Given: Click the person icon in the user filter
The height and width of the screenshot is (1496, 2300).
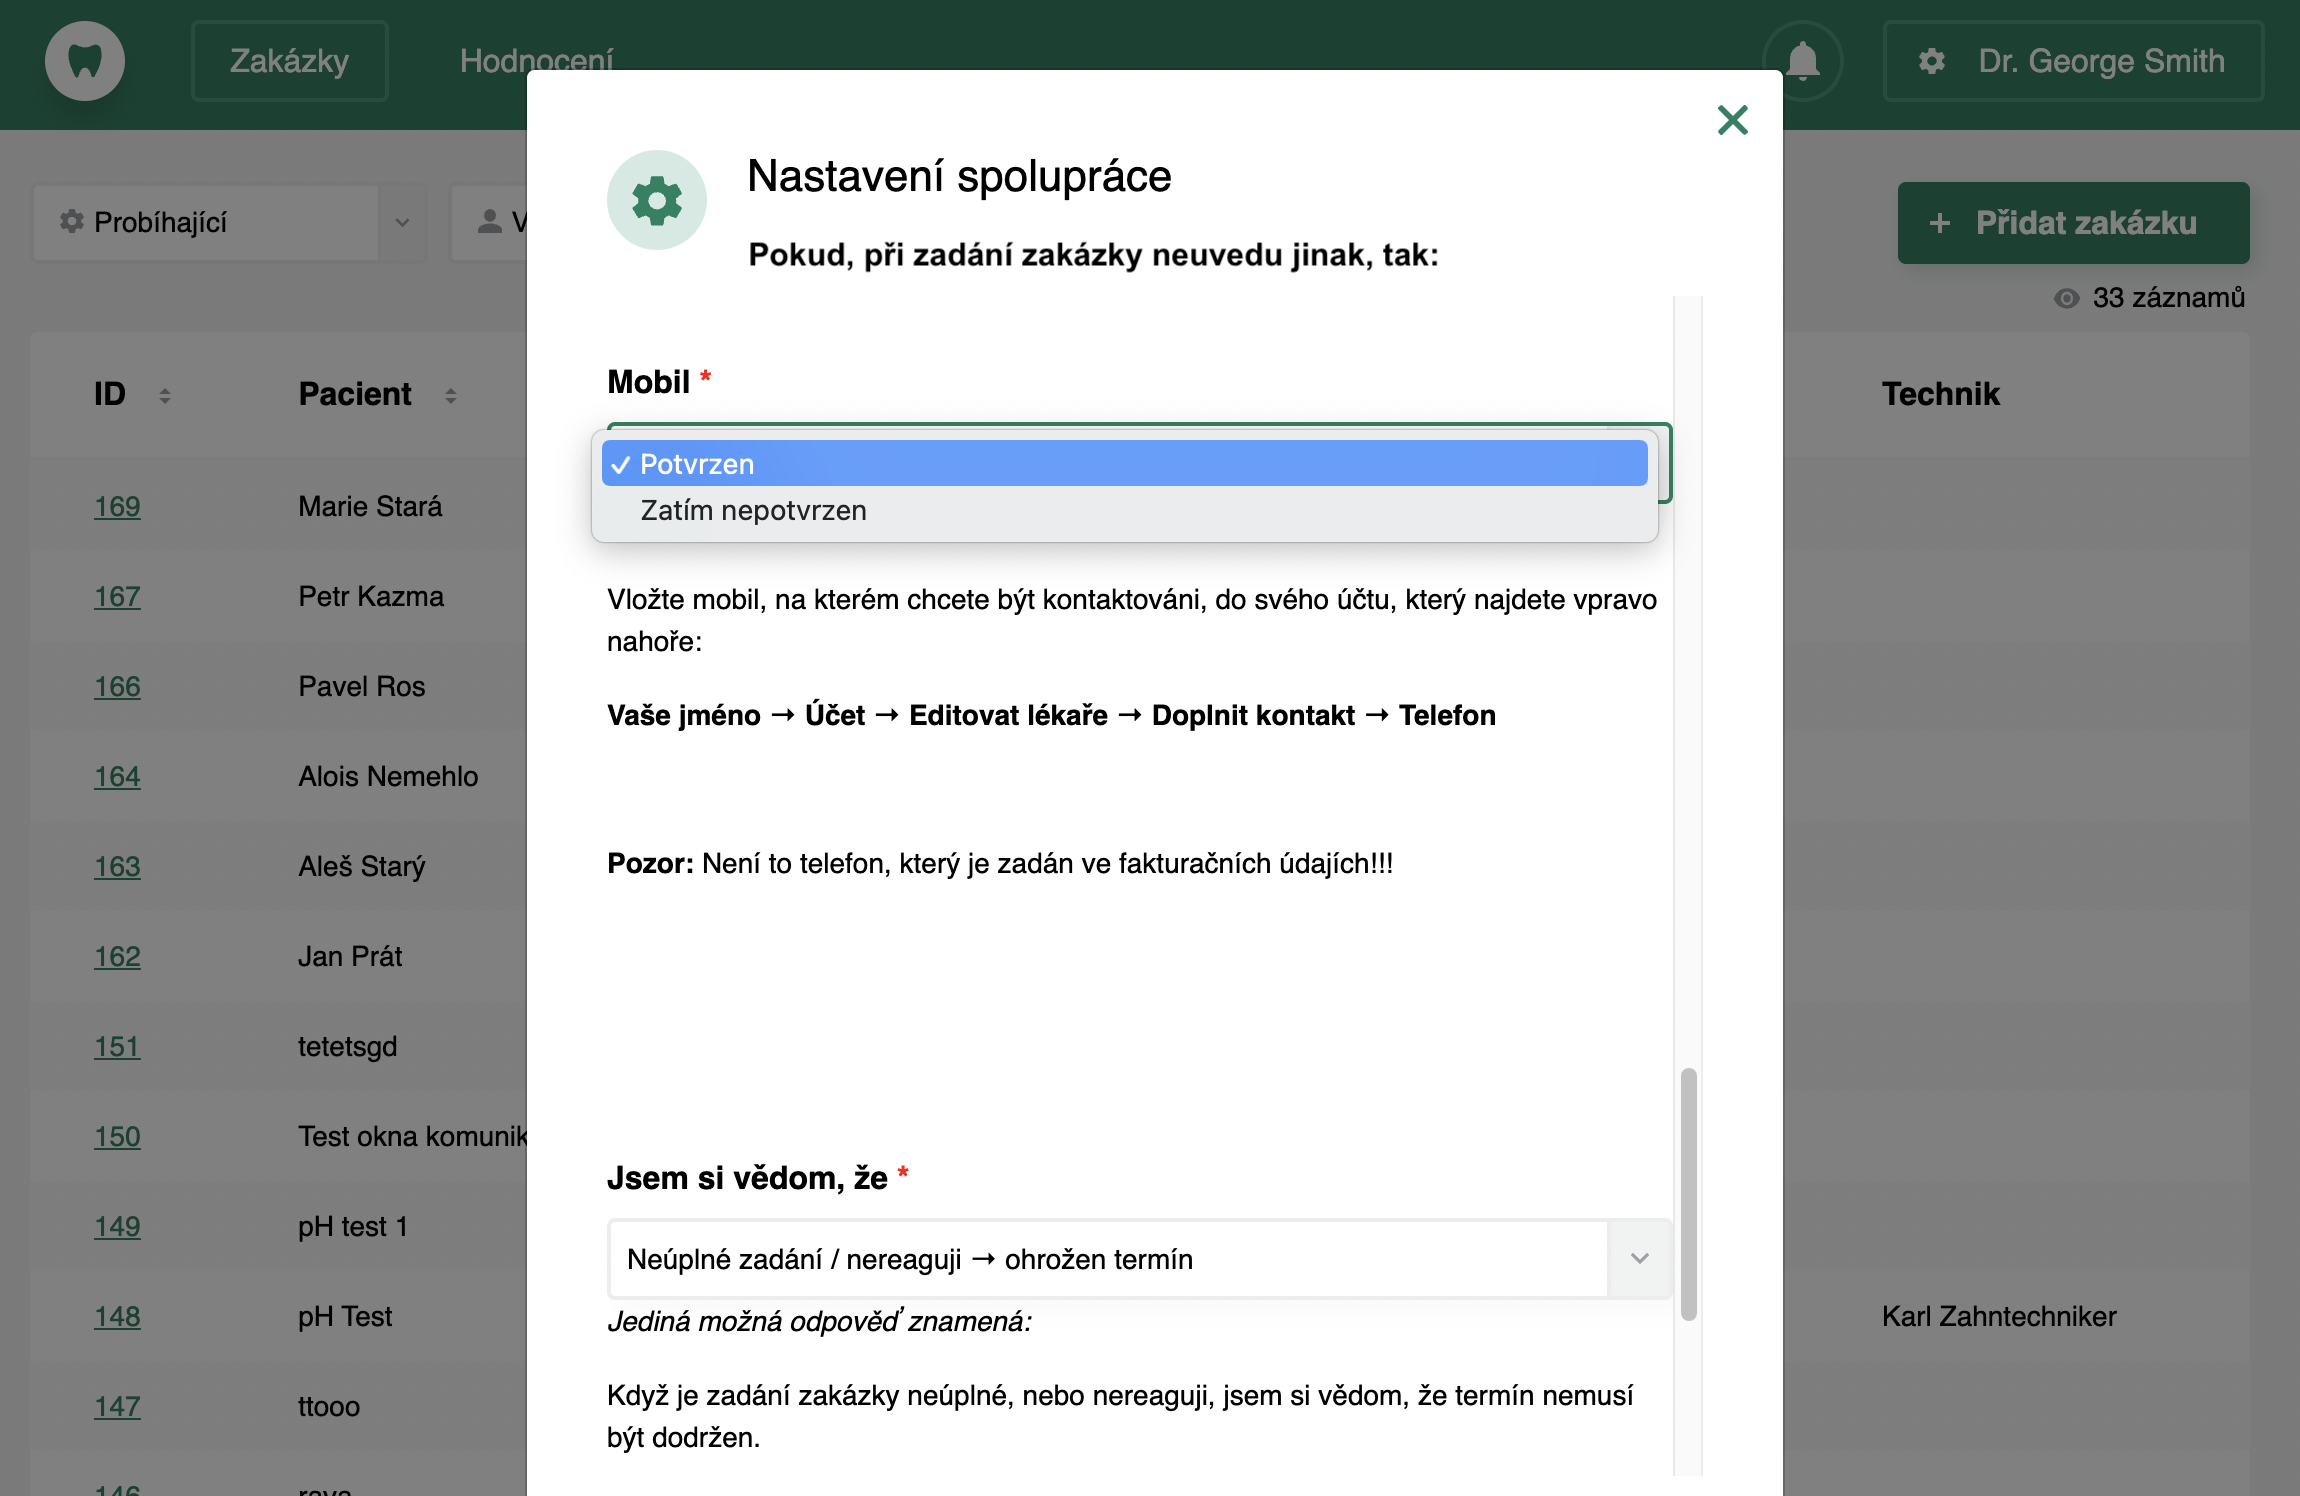Looking at the screenshot, I should [x=489, y=221].
